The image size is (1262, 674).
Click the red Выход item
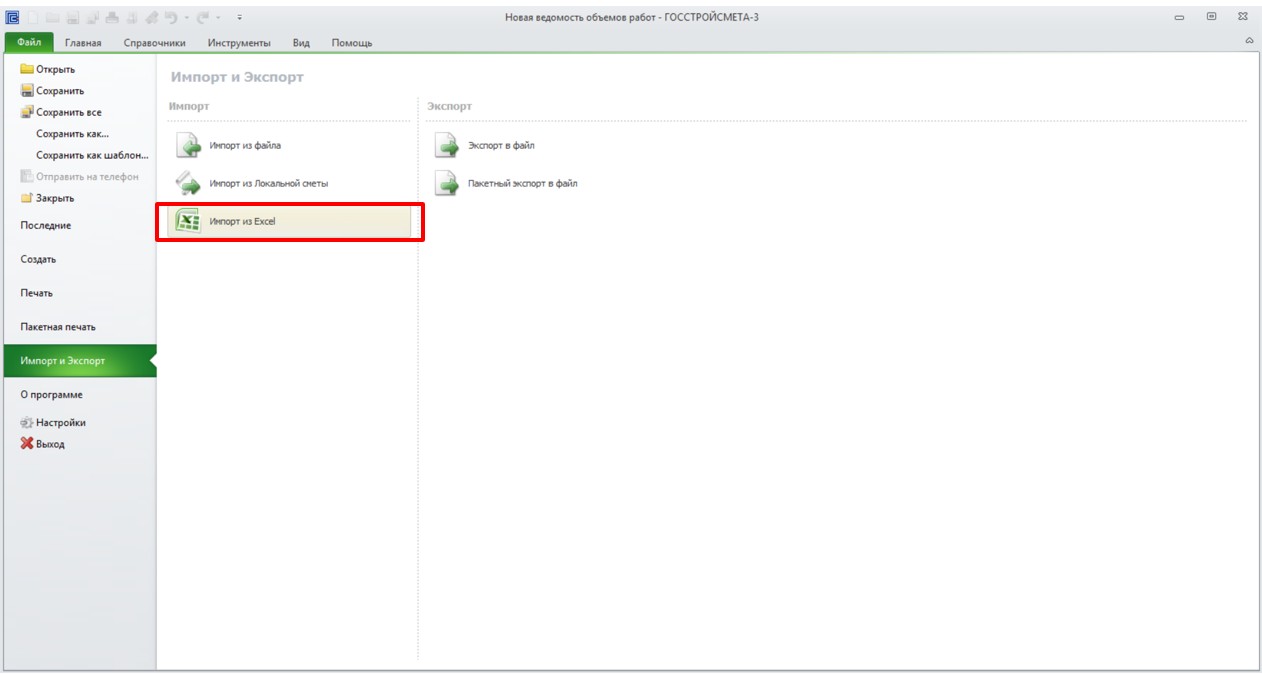pyautogui.click(x=43, y=444)
